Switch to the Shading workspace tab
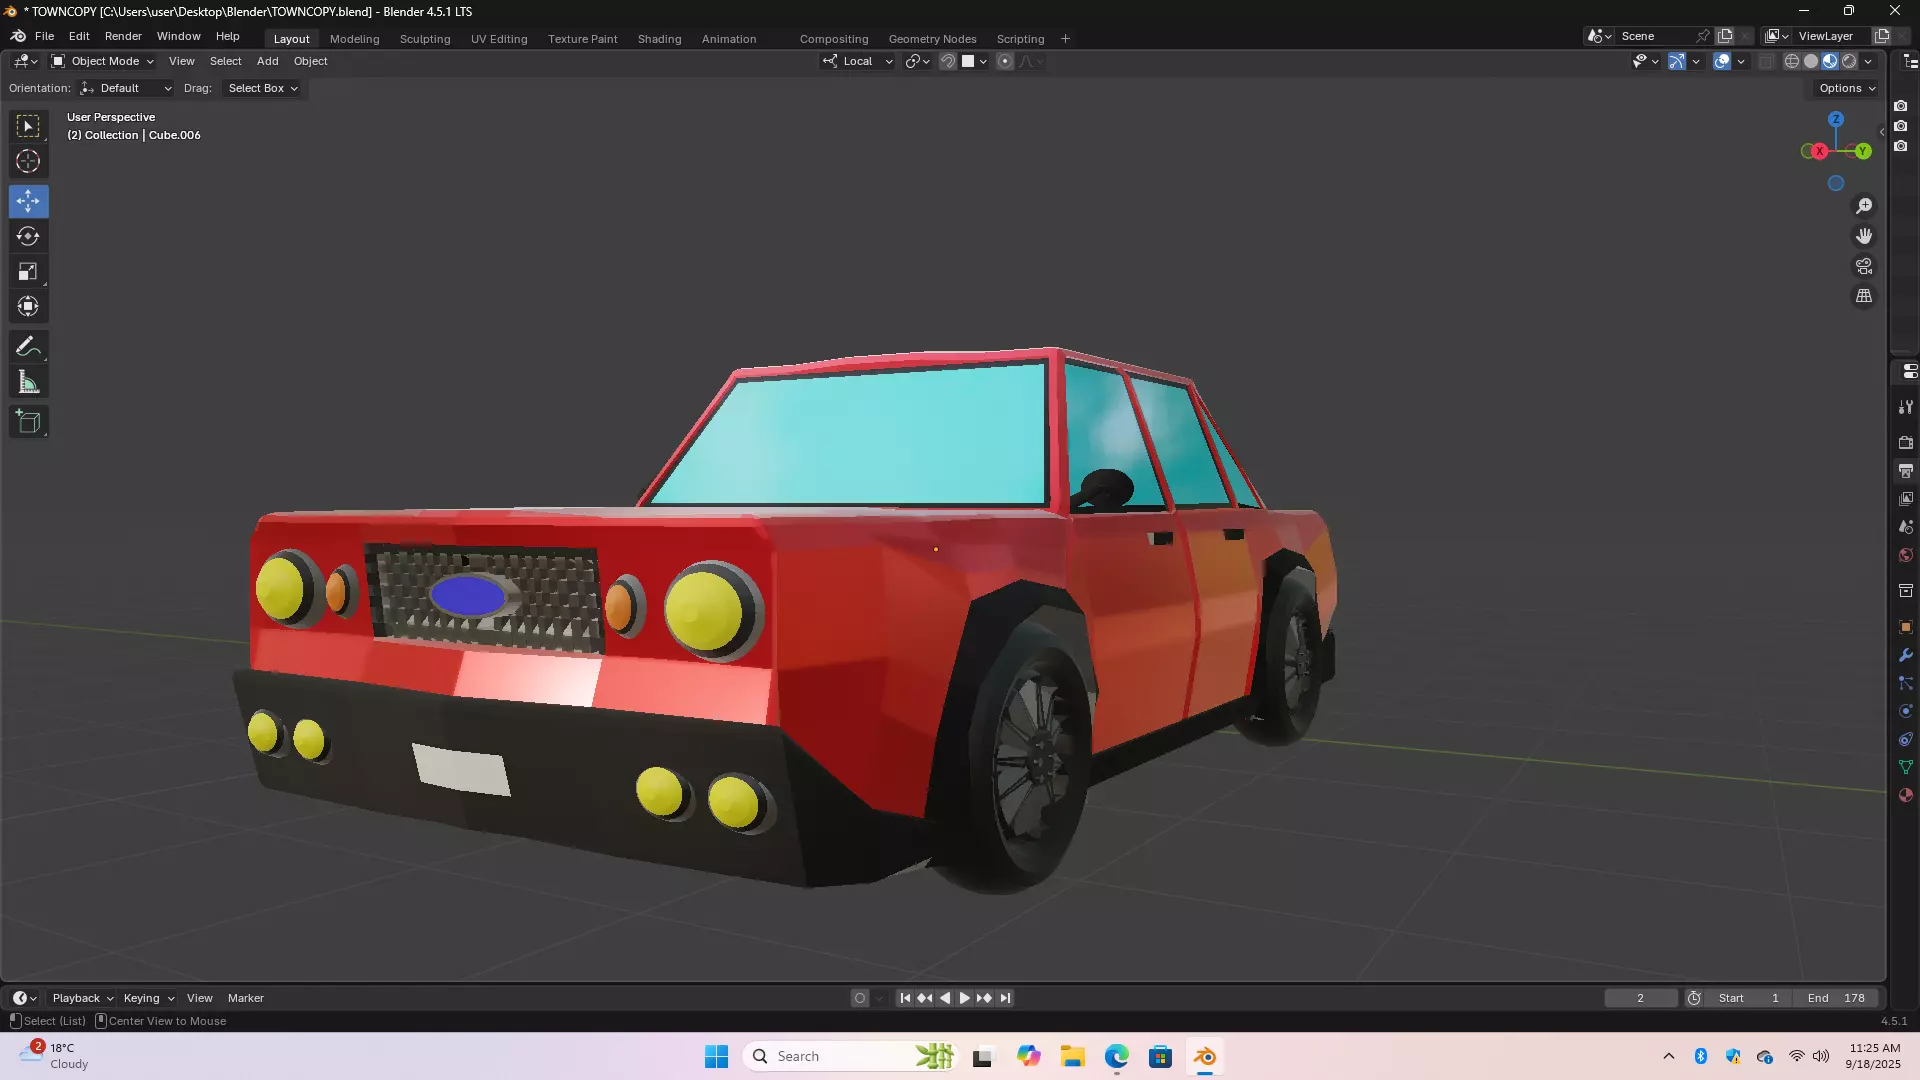Viewport: 1920px width, 1080px height. [659, 39]
